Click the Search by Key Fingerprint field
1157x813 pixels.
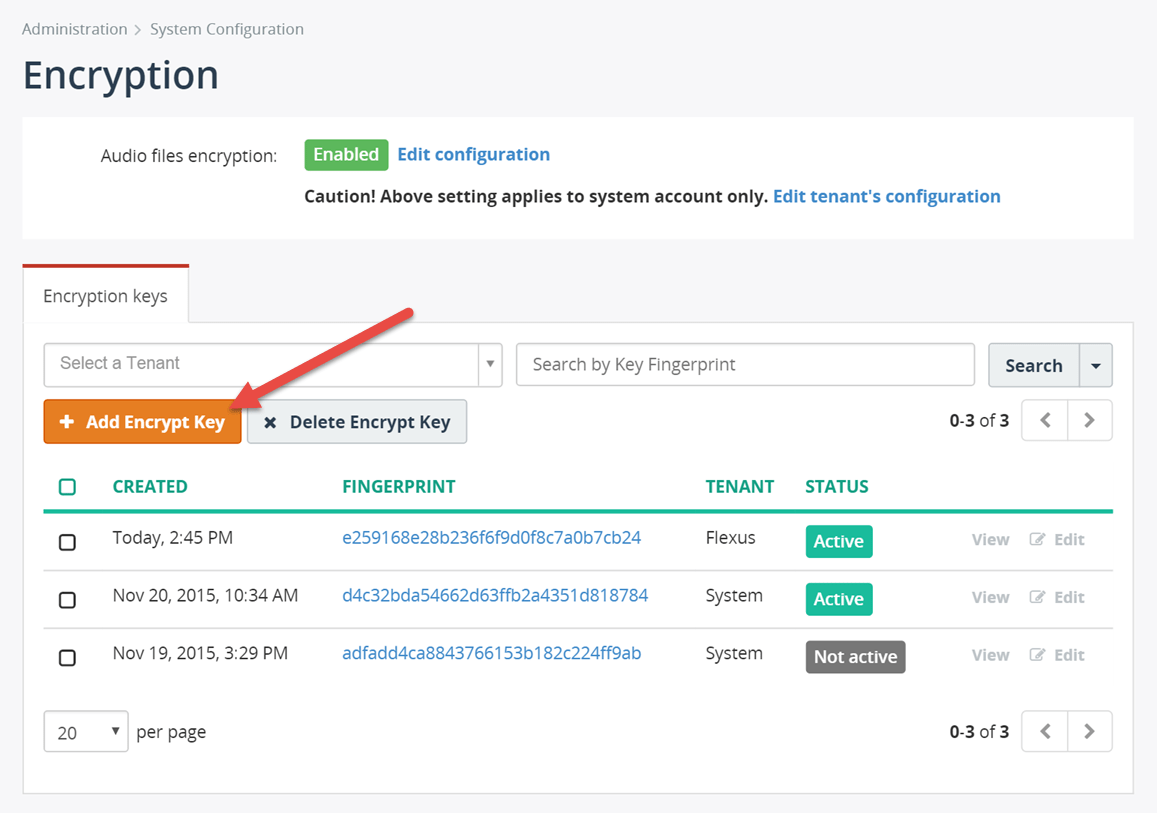coord(745,365)
